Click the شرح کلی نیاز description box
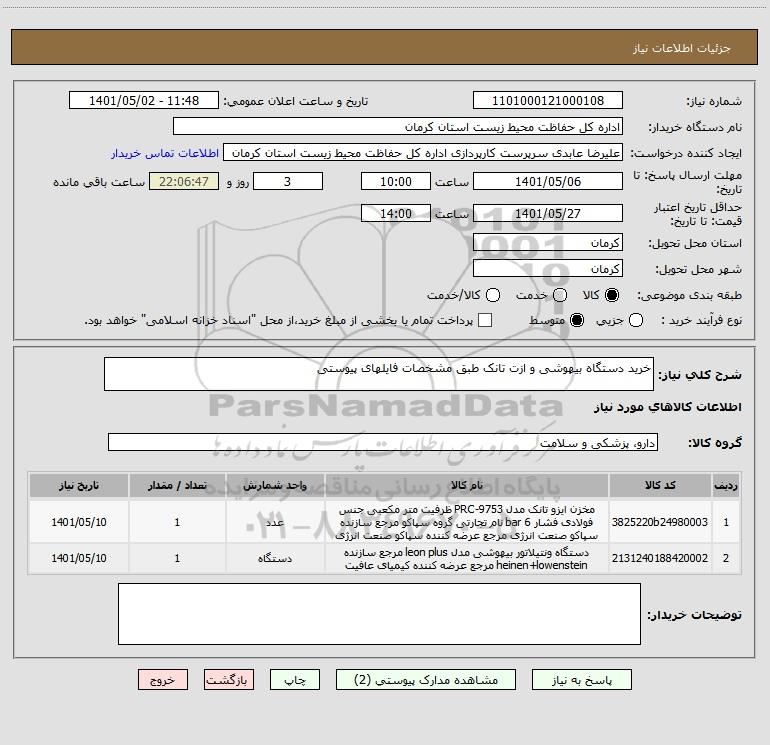Screen dimensions: 770x745 coord(379,374)
